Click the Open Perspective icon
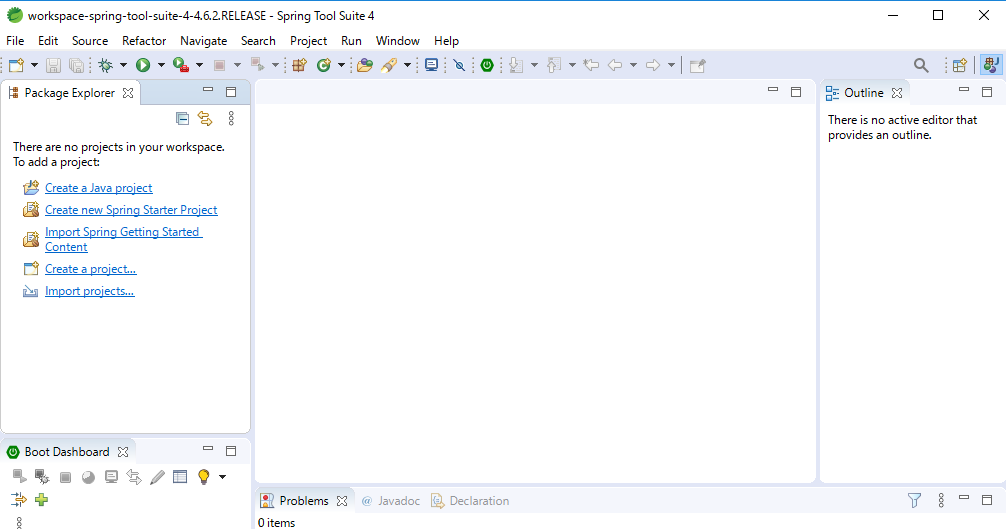1006x529 pixels. pos(960,65)
